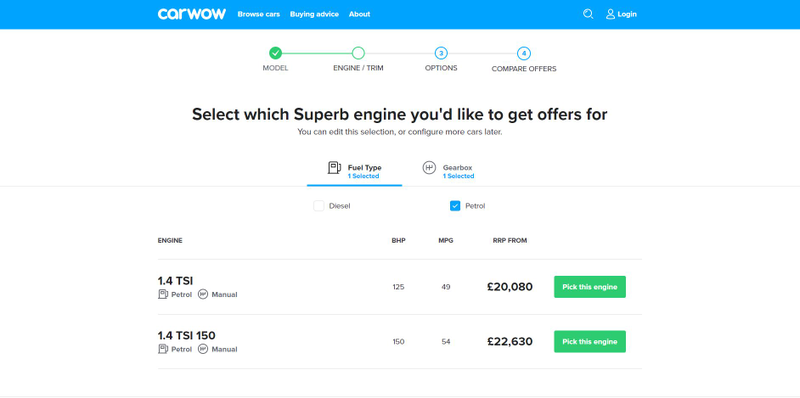Click the 49 MPG value
The height and width of the screenshot is (398, 800).
(446, 287)
